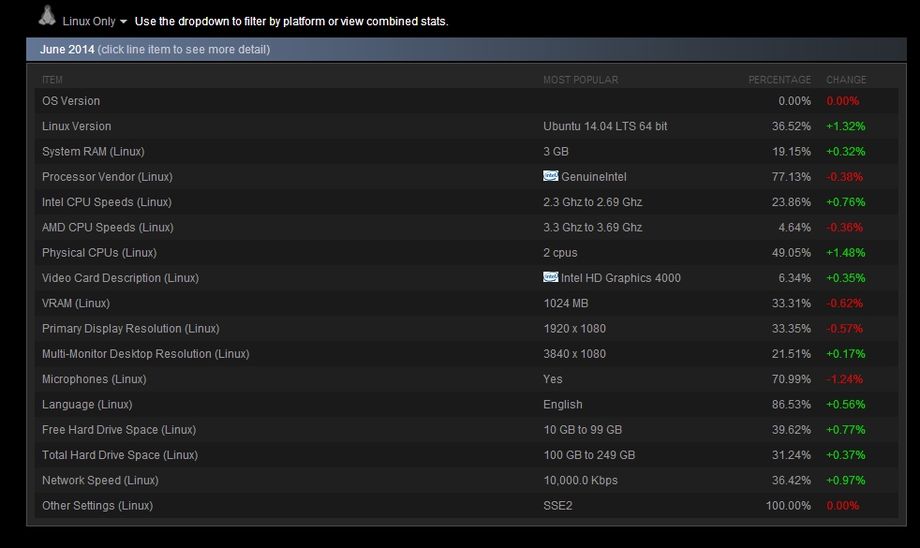The height and width of the screenshot is (548, 920).
Task: Click the 3840 x 1080 value
Action: point(574,354)
